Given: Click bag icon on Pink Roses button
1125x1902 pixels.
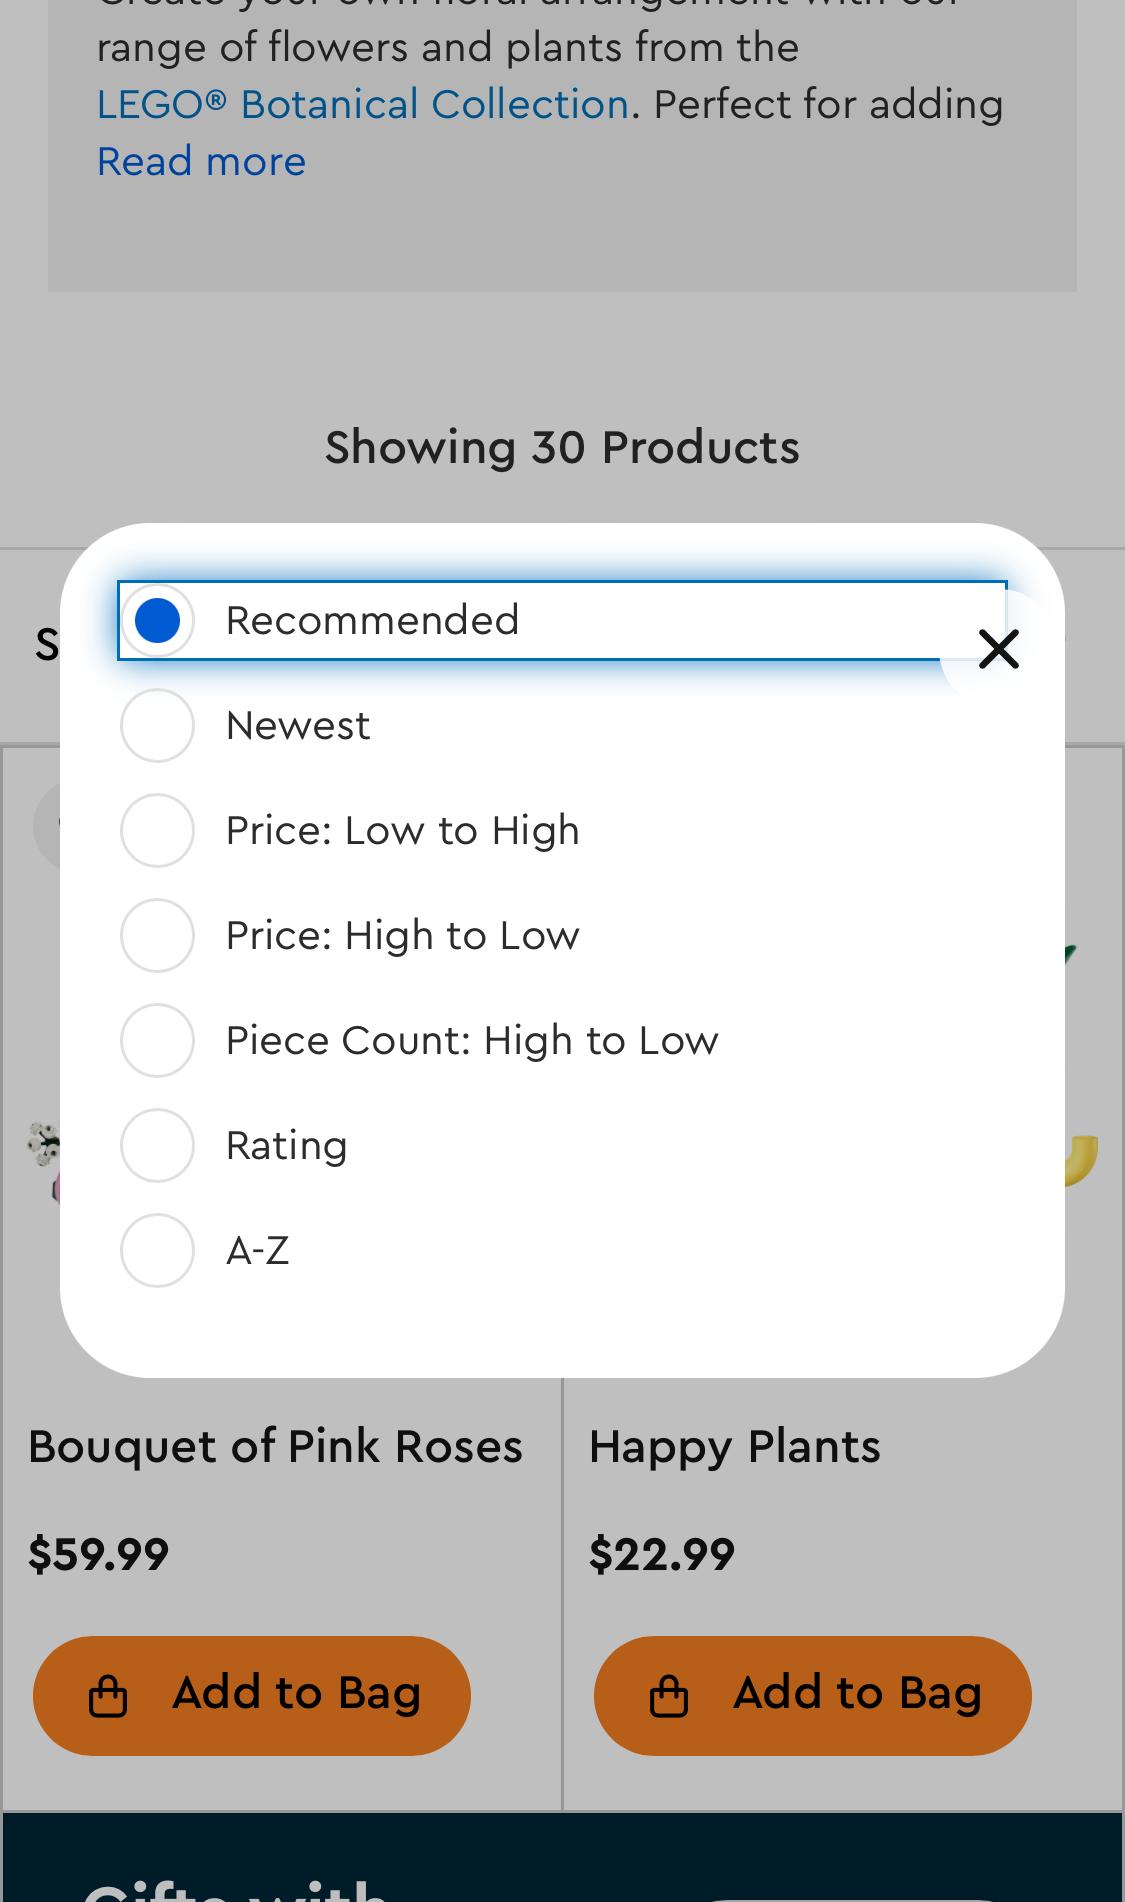Looking at the screenshot, I should (108, 1696).
